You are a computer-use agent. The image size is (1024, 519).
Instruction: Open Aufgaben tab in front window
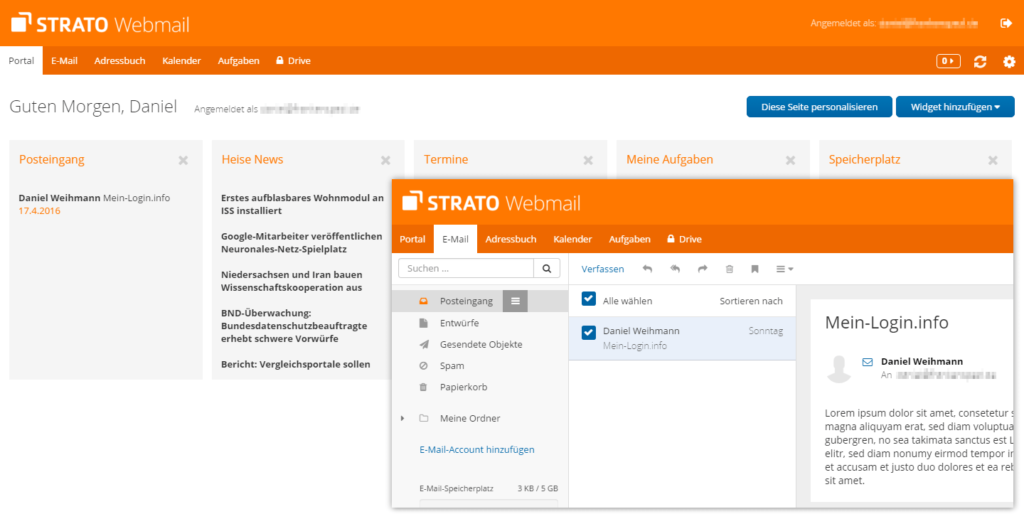tap(630, 240)
